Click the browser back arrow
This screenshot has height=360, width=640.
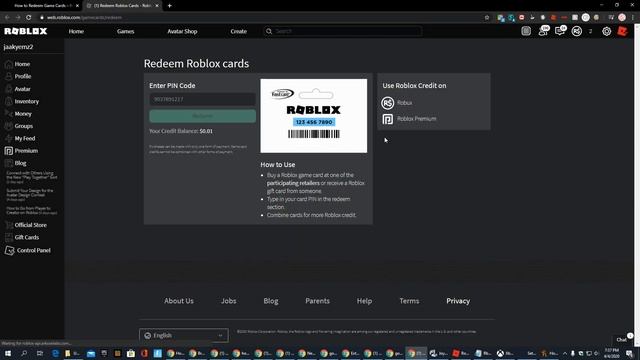7,18
